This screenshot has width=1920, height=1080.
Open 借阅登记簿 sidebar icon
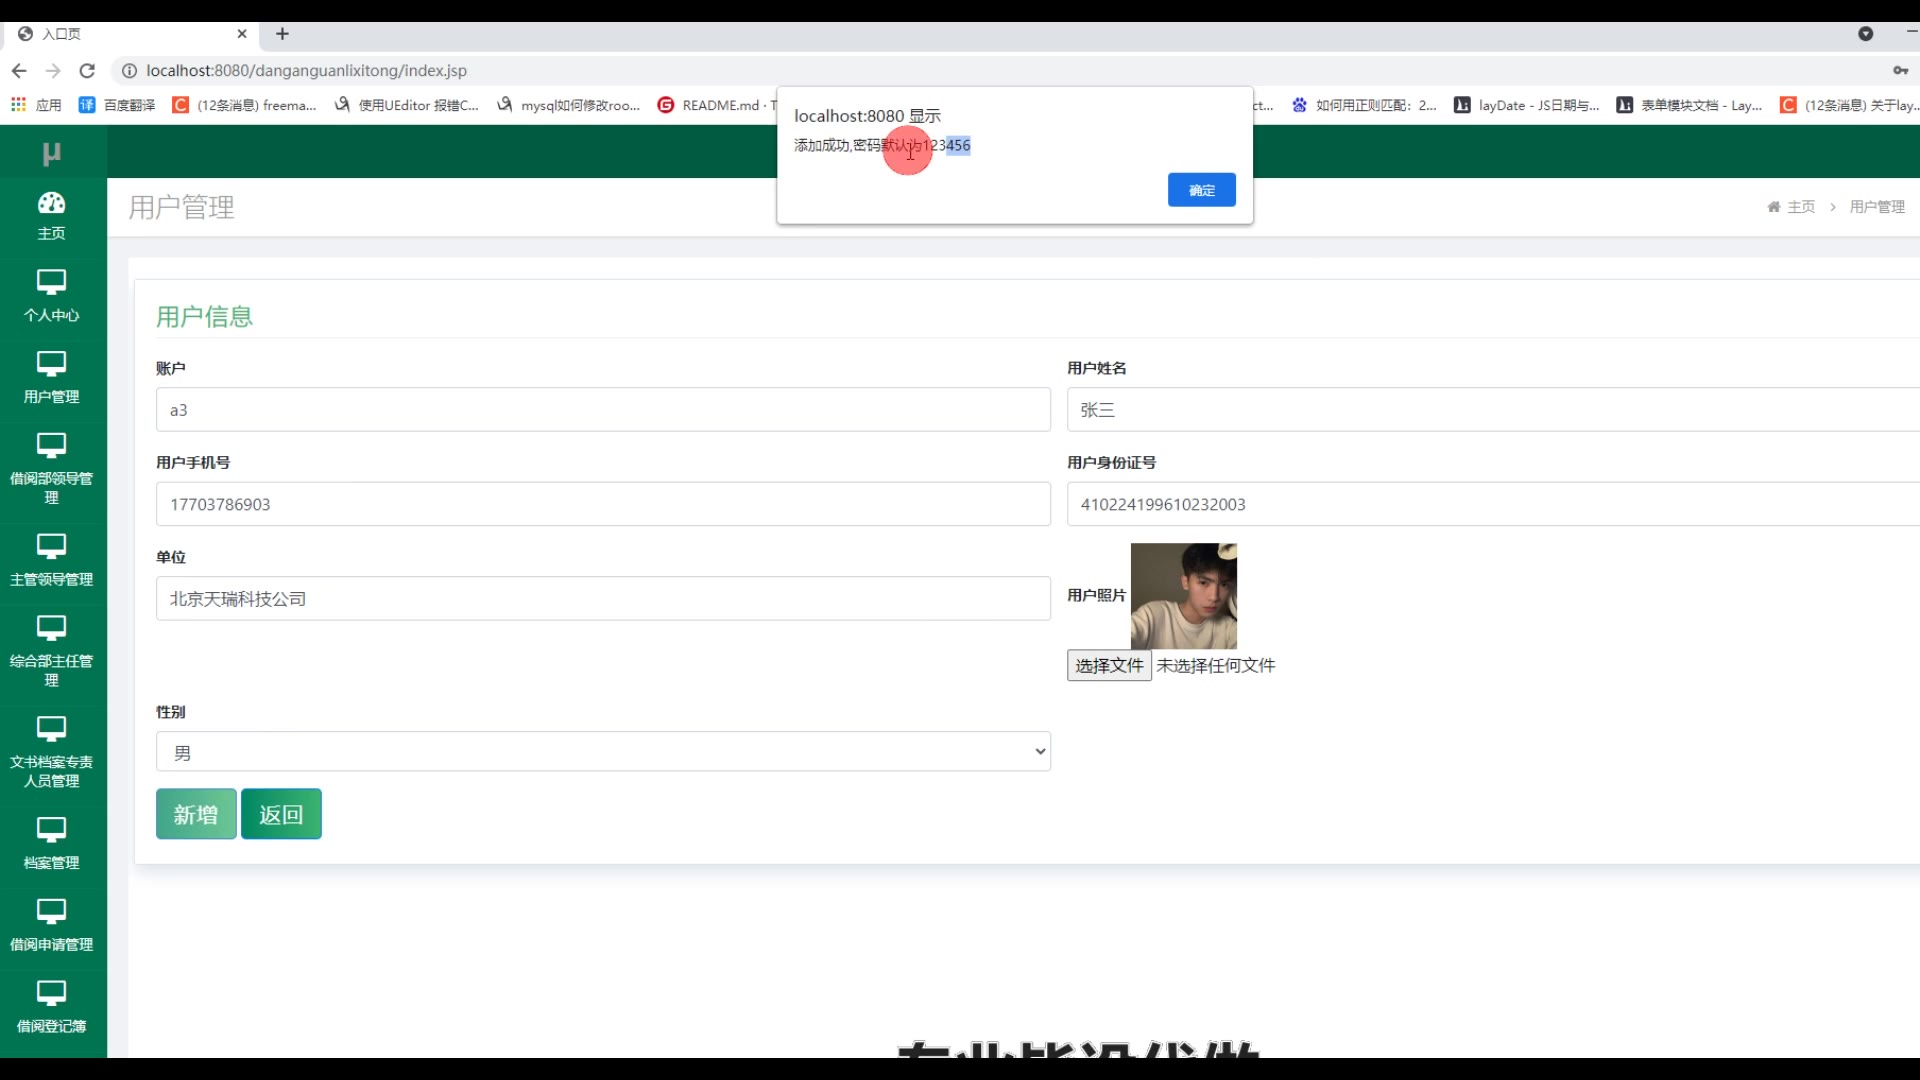[51, 994]
